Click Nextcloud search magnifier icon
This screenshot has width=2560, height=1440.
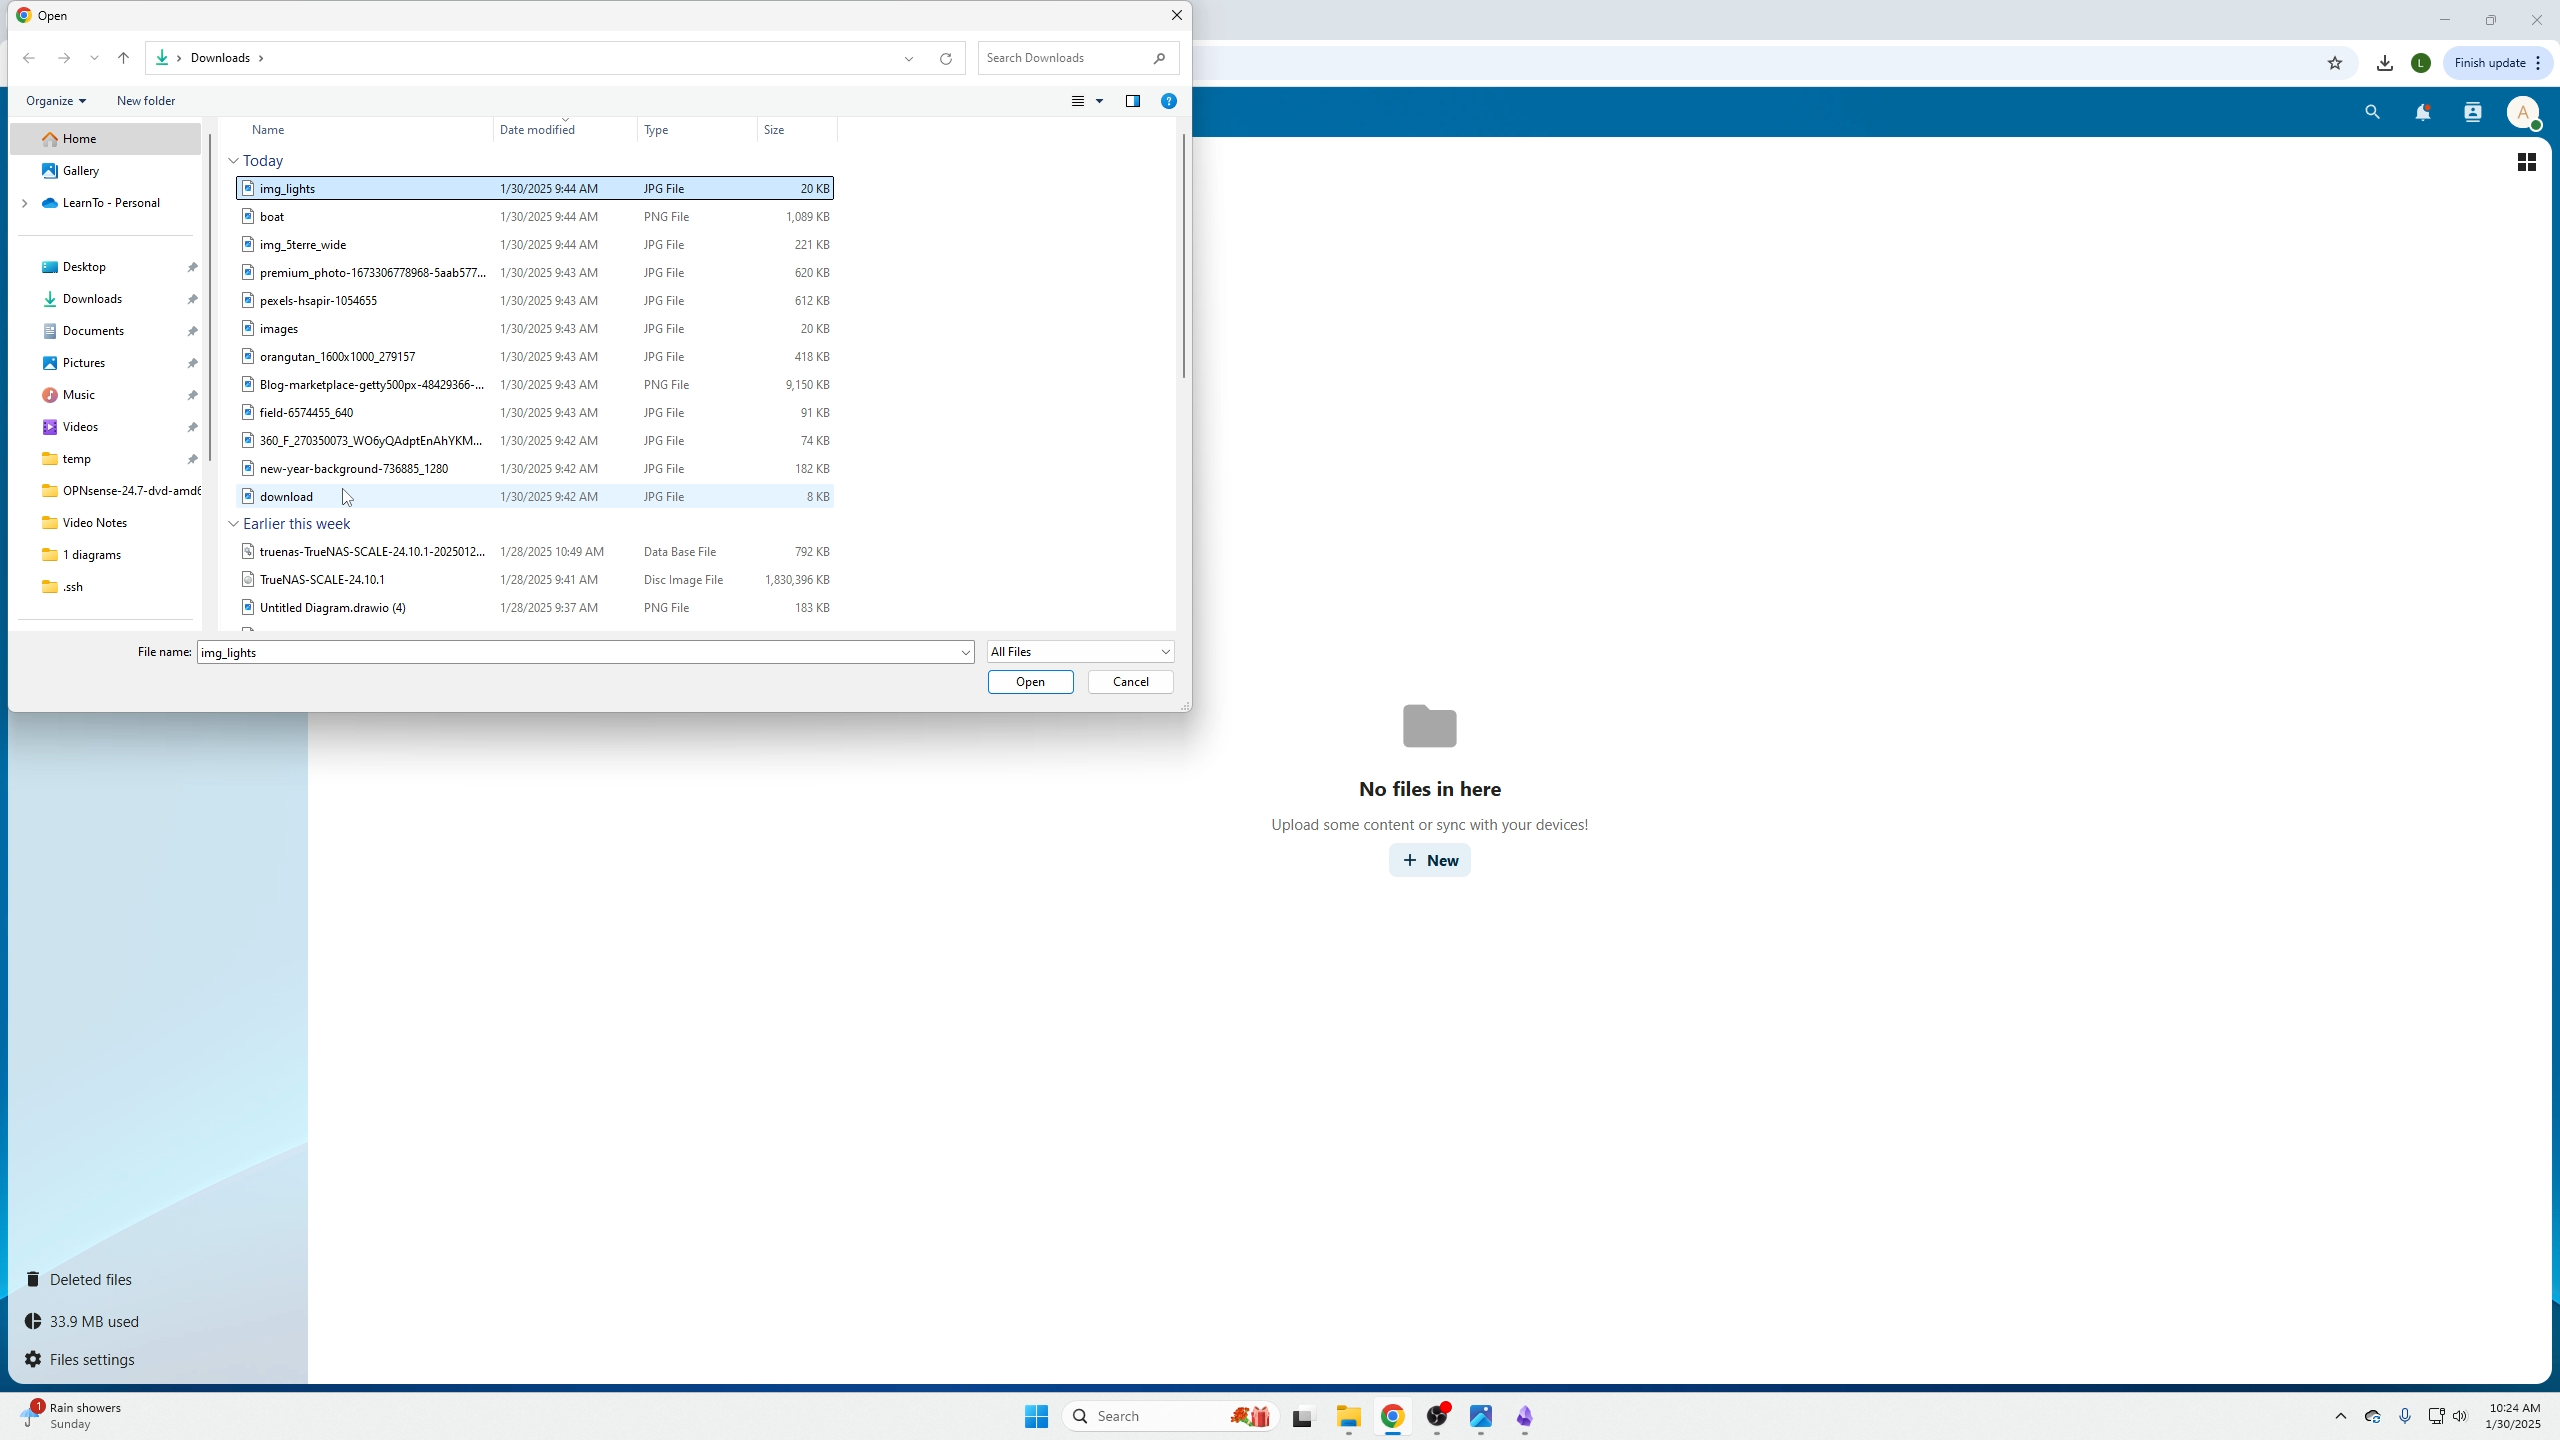(x=2372, y=113)
